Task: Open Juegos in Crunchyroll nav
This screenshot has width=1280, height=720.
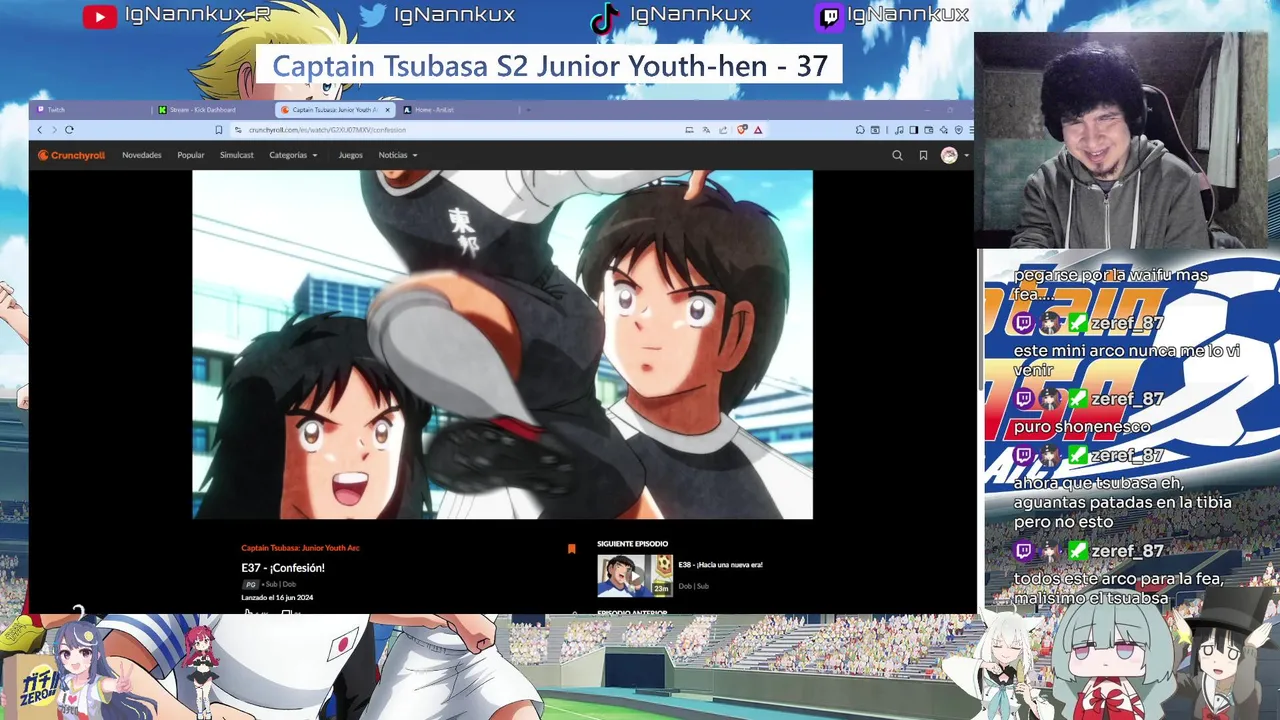Action: coord(350,155)
